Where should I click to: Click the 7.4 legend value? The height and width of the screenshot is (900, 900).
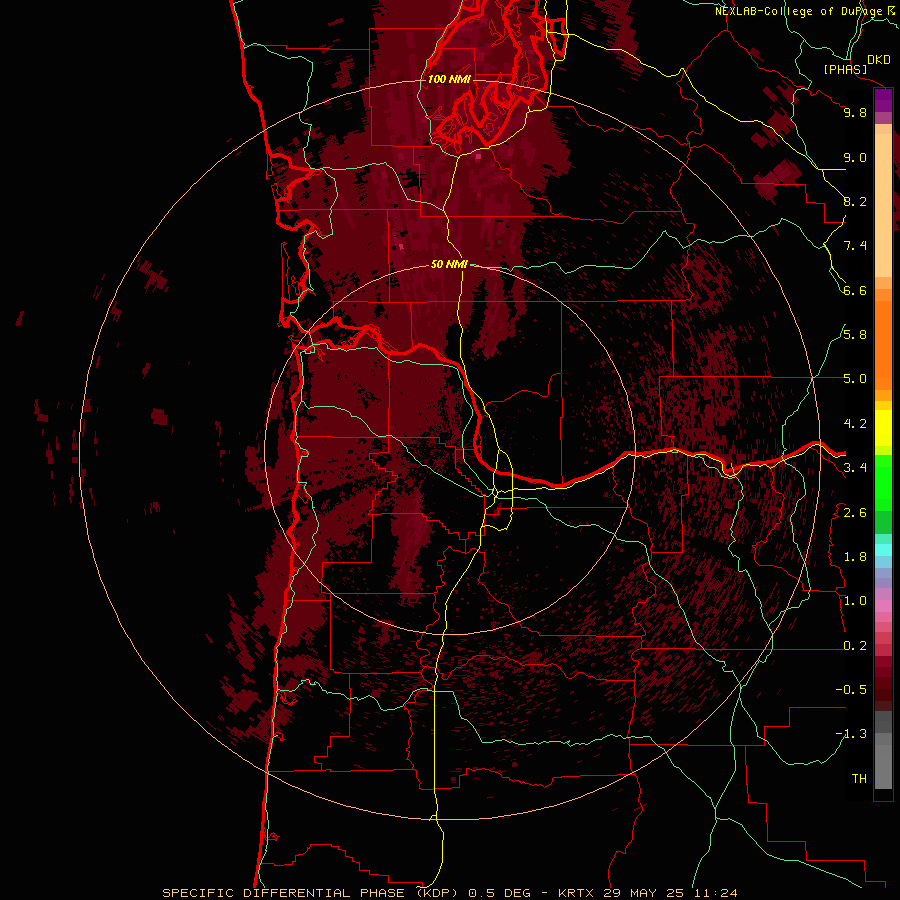(855, 246)
